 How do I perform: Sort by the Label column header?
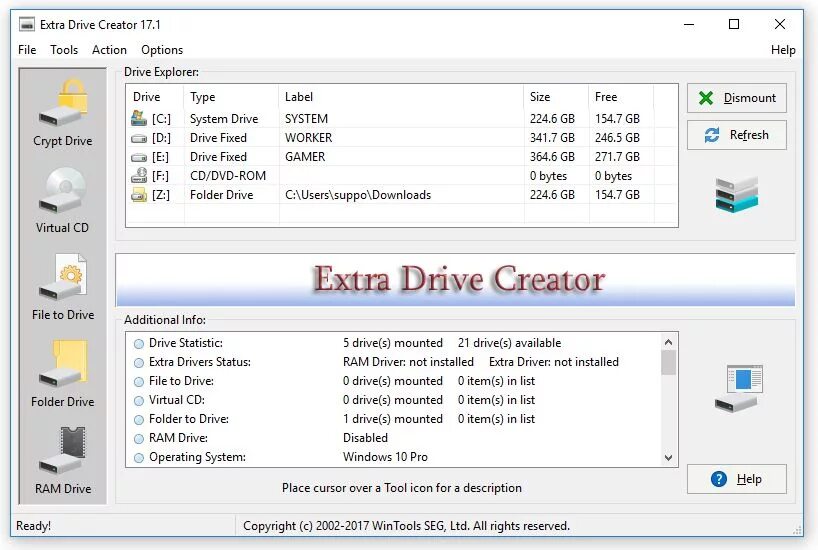tap(401, 97)
